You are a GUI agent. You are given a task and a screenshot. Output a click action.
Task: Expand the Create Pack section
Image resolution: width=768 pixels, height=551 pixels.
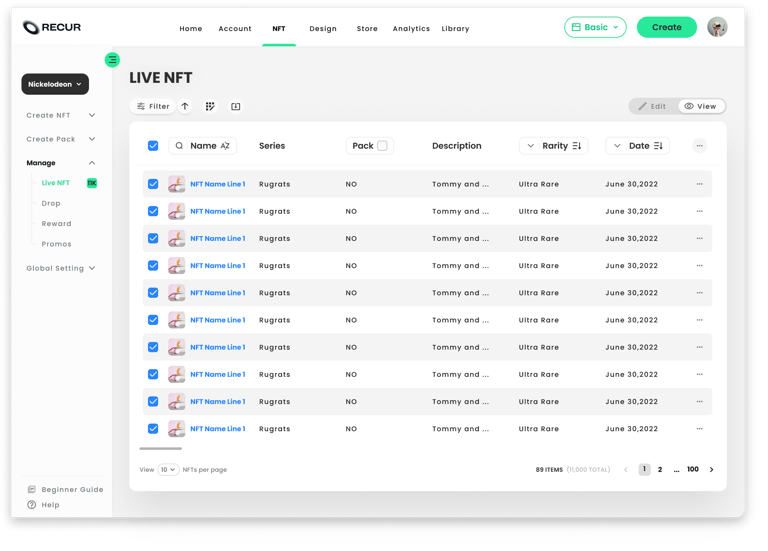click(x=61, y=139)
